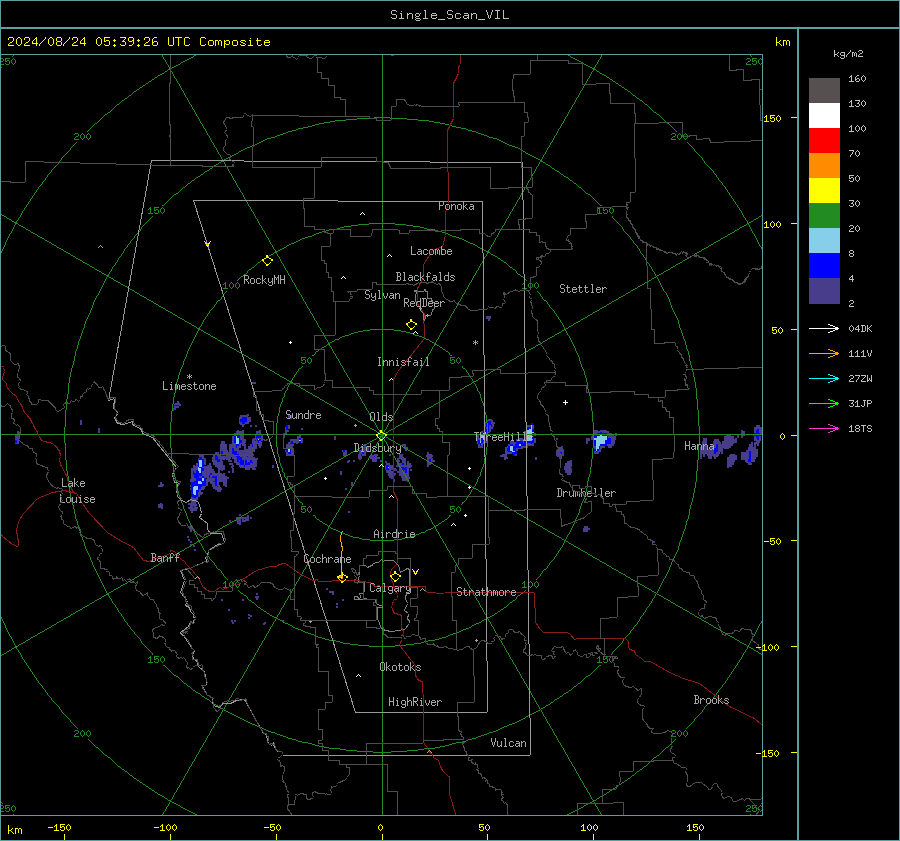Click the Calgary city label

390,588
